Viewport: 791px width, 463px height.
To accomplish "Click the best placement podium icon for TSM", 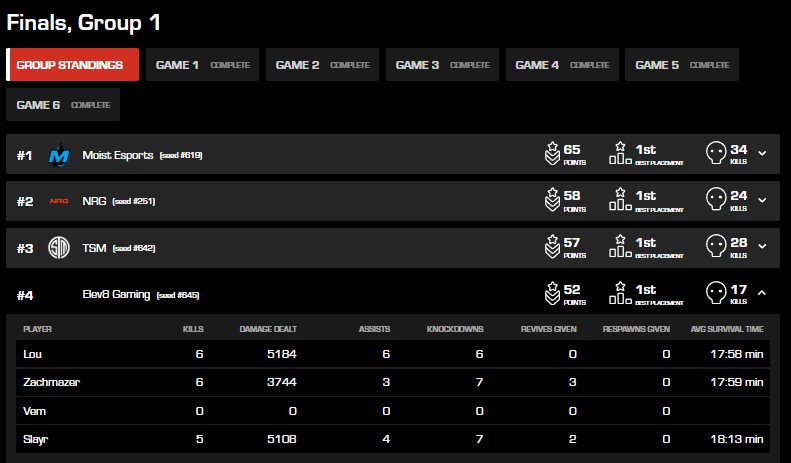I will coord(620,247).
